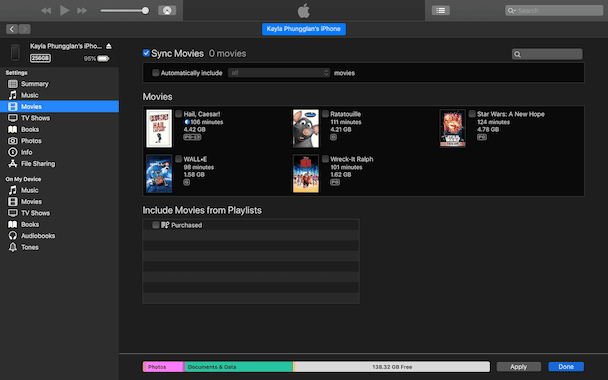This screenshot has height=380, width=608.
Task: Check the WALL•E movie checkbox
Action: click(x=178, y=159)
